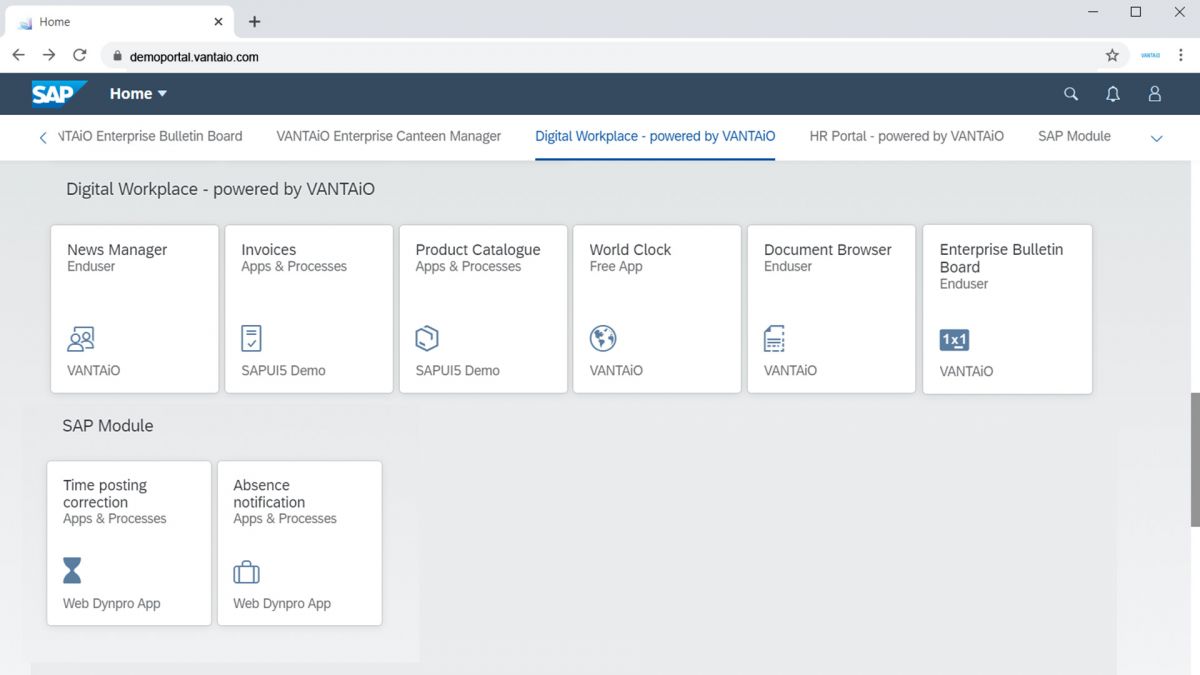The width and height of the screenshot is (1200, 675).
Task: Click the News Manager people icon
Action: point(81,339)
